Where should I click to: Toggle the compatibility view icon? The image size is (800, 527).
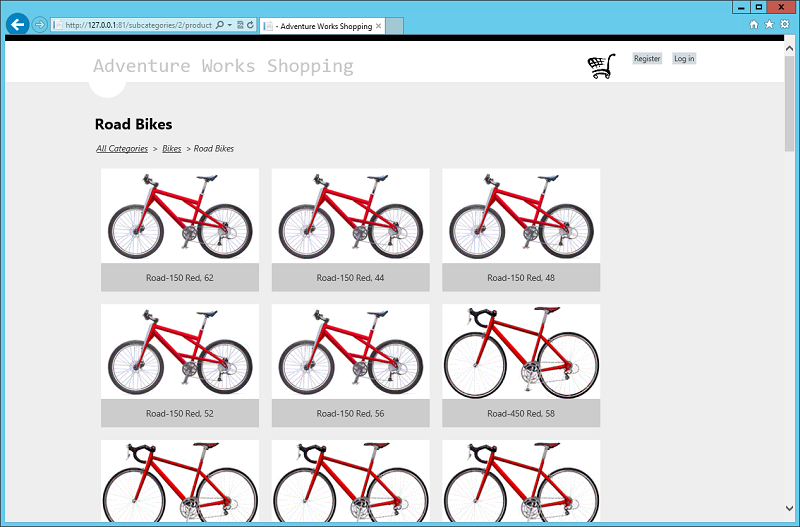240,24
